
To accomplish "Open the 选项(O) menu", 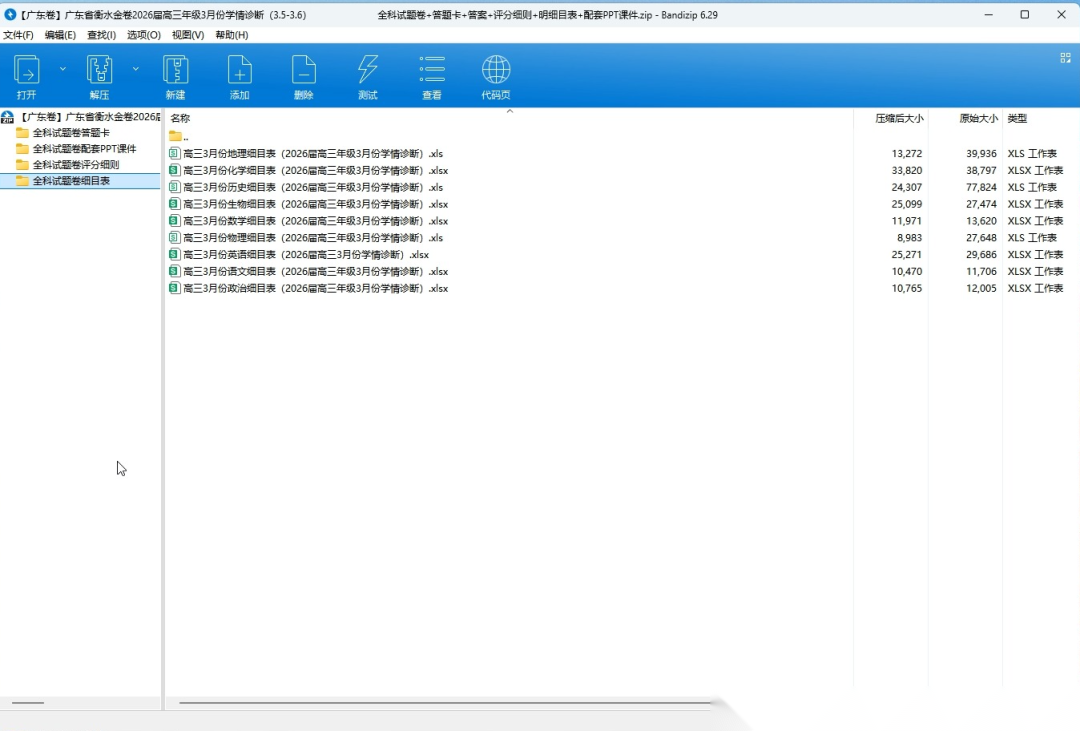I will click(x=143, y=35).
